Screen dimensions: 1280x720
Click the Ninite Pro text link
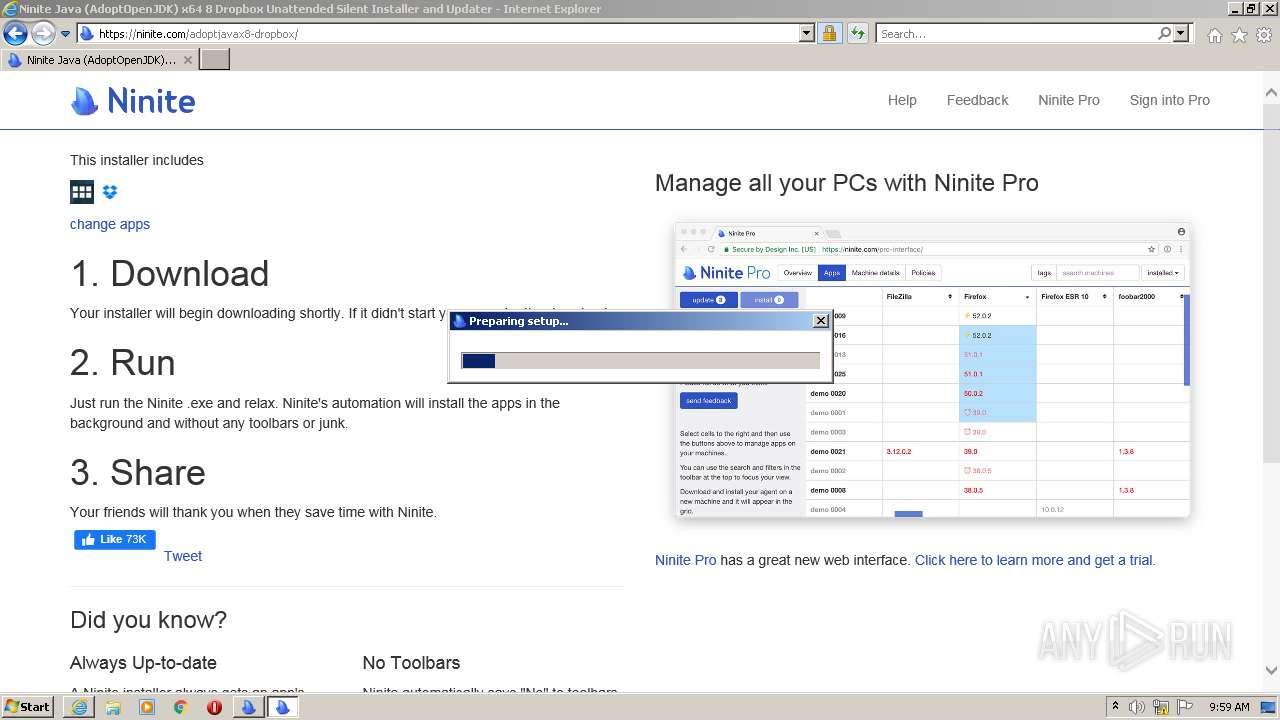click(685, 560)
